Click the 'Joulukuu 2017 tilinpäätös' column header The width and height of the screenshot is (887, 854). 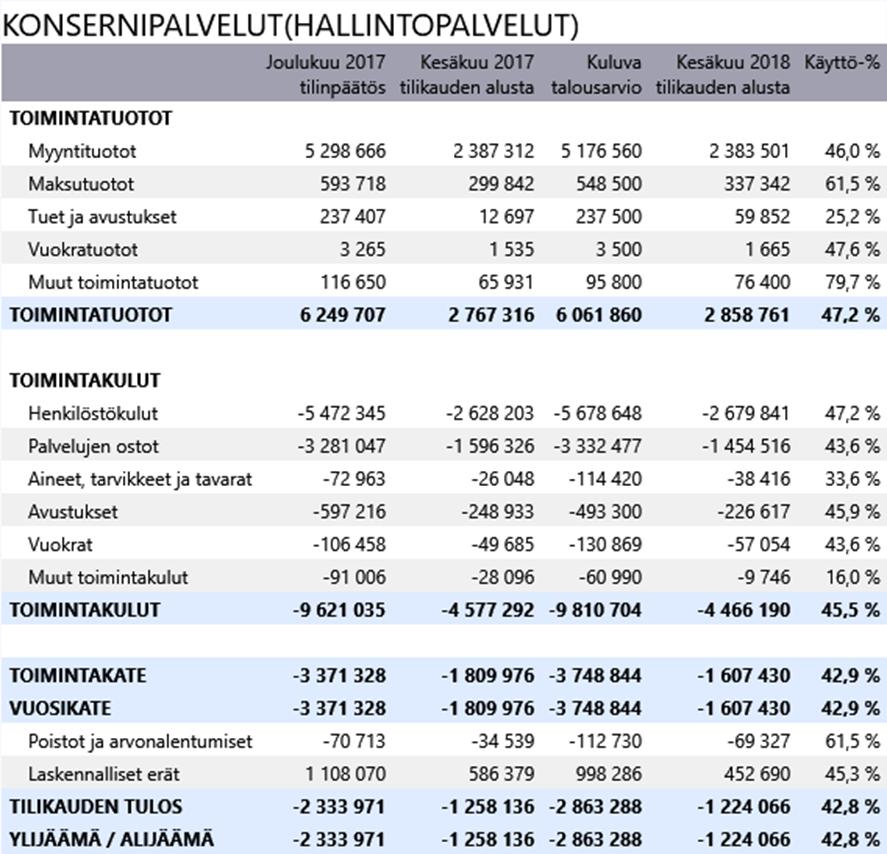[326, 75]
